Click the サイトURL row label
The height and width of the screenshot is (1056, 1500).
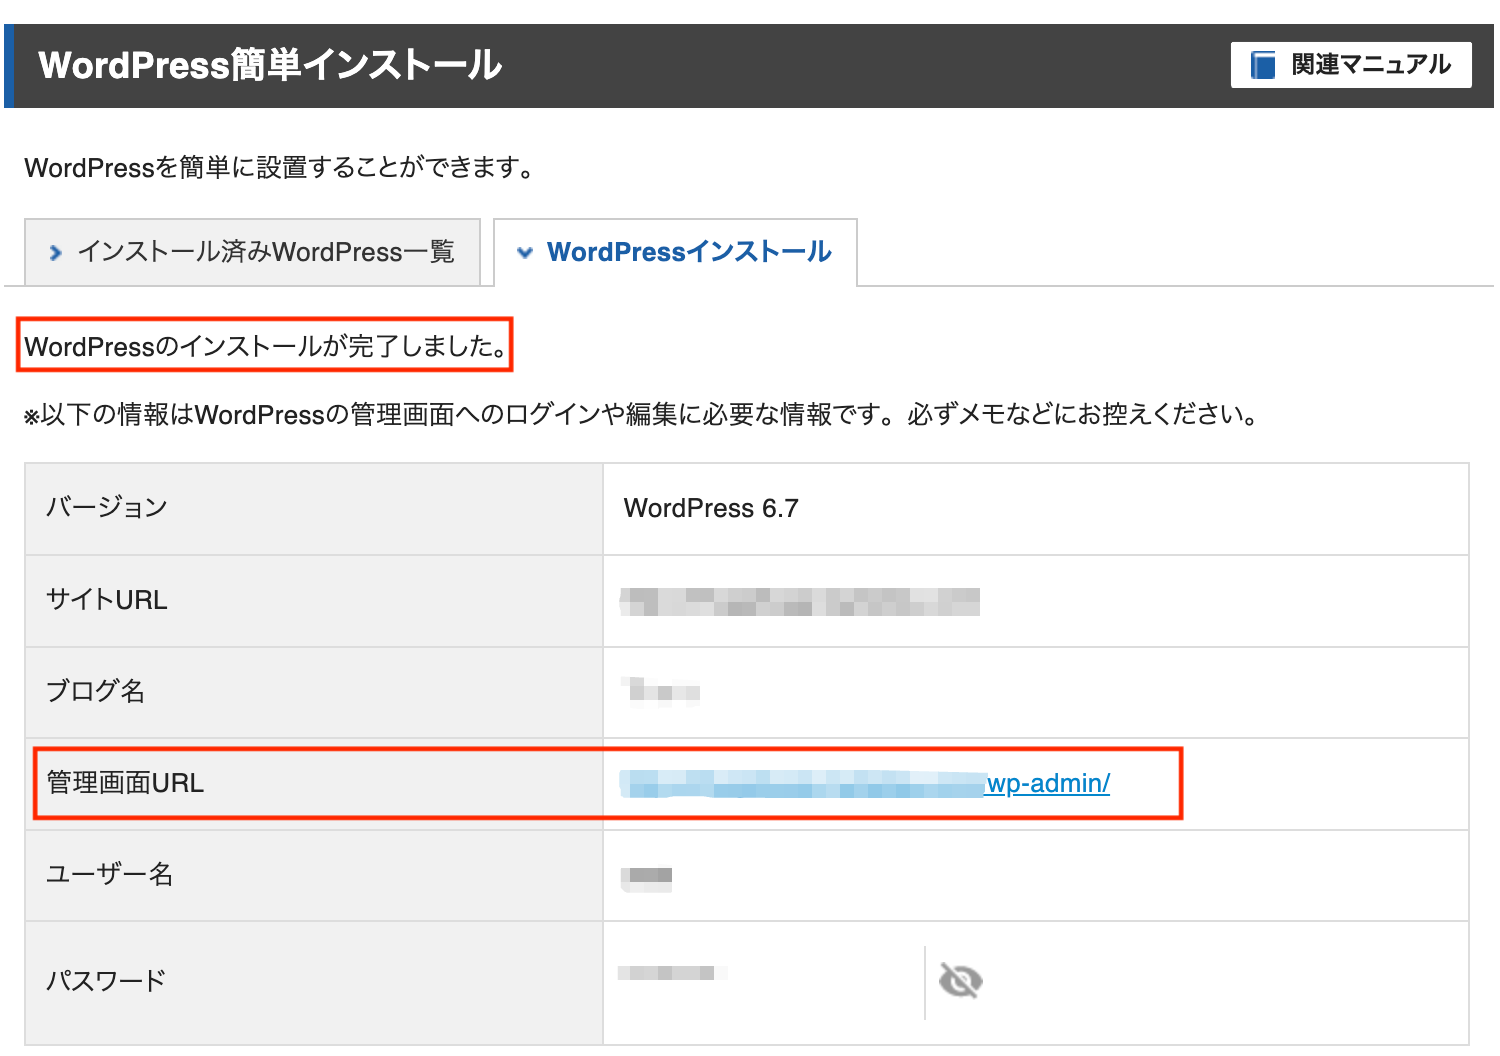point(107,600)
